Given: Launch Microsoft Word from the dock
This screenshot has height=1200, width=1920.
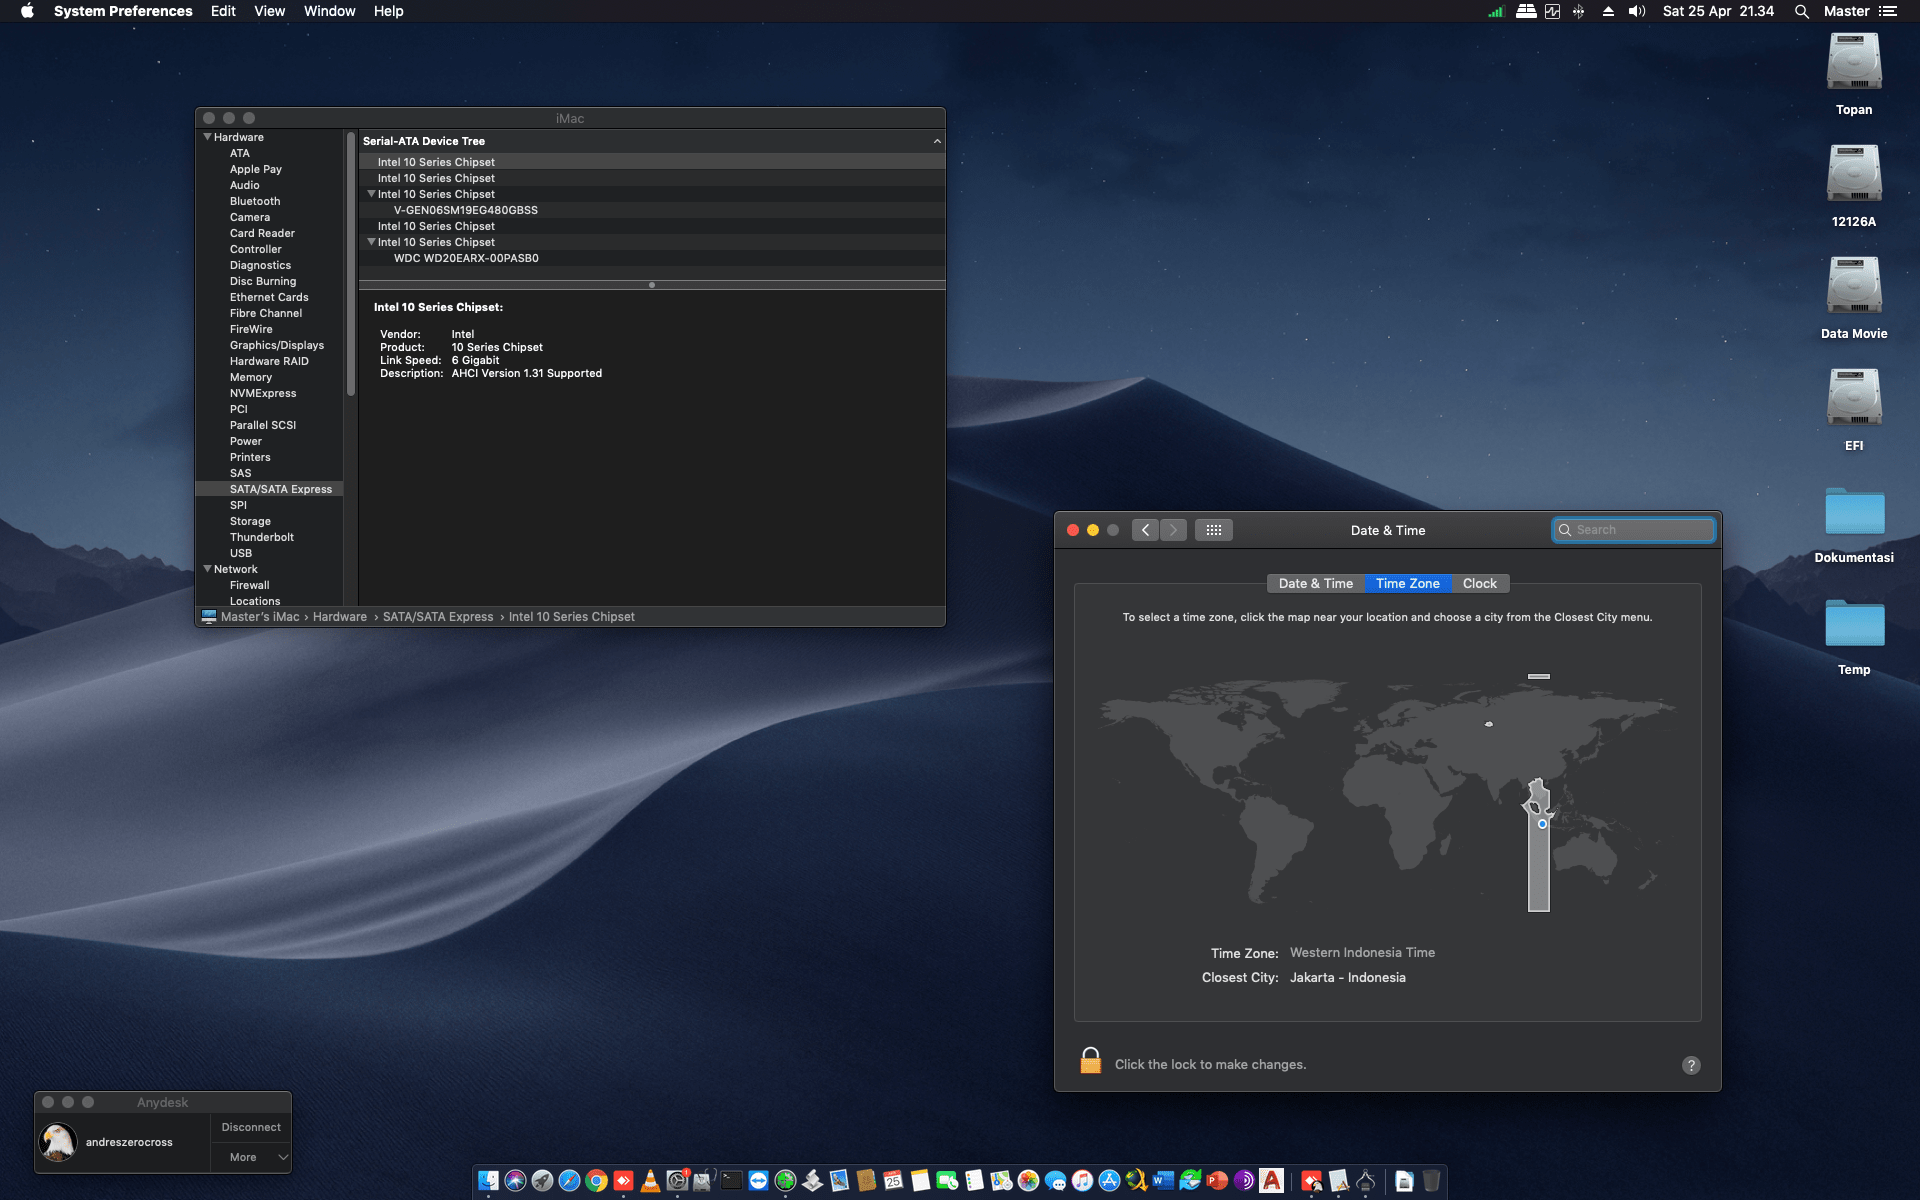Looking at the screenshot, I should (x=1163, y=1181).
